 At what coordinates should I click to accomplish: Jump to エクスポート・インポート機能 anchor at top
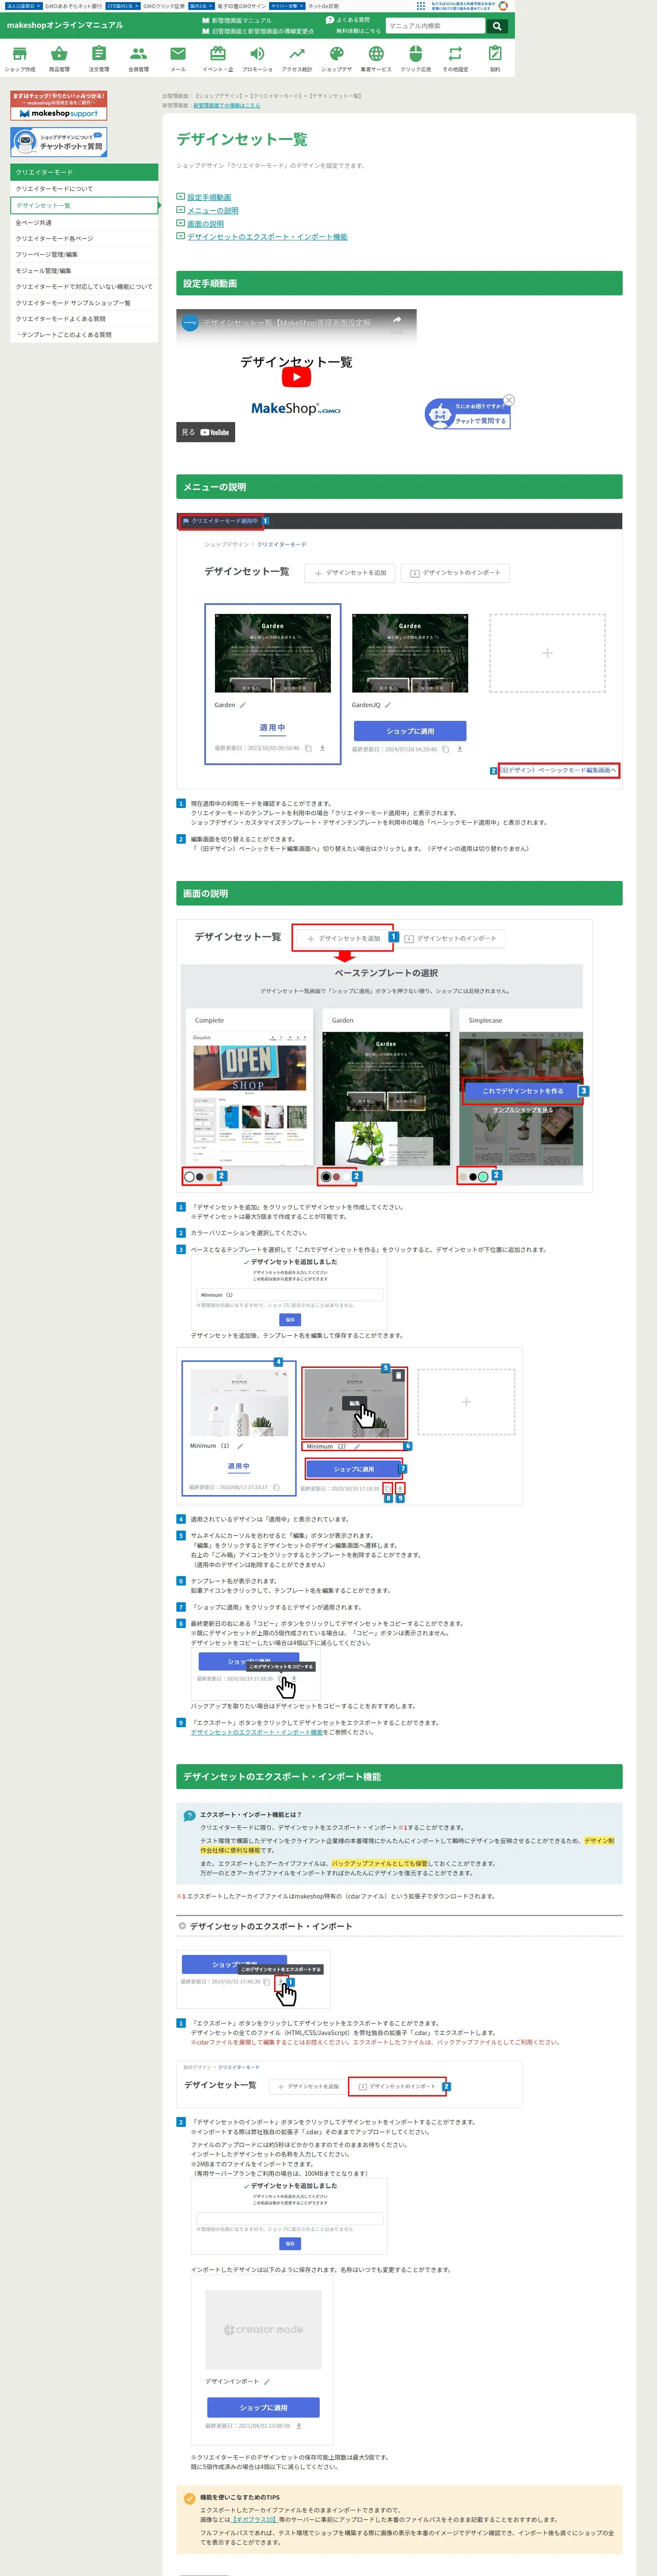coord(267,236)
